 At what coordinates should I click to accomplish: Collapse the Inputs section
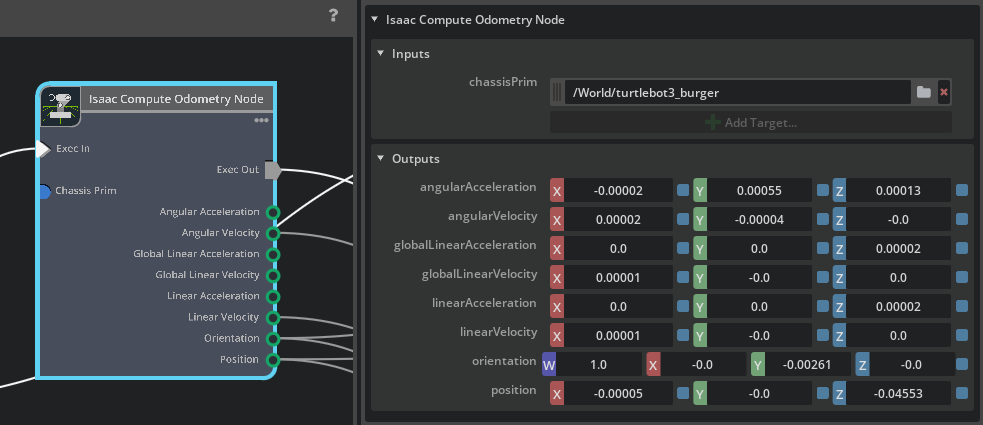(x=380, y=53)
